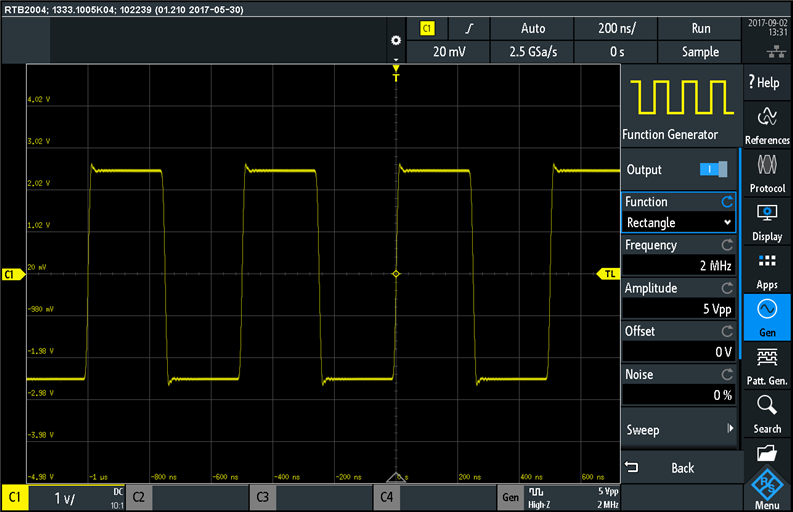Viewport: 793px width, 512px height.
Task: Edit the Frequency 2 MHz field
Action: tap(679, 265)
